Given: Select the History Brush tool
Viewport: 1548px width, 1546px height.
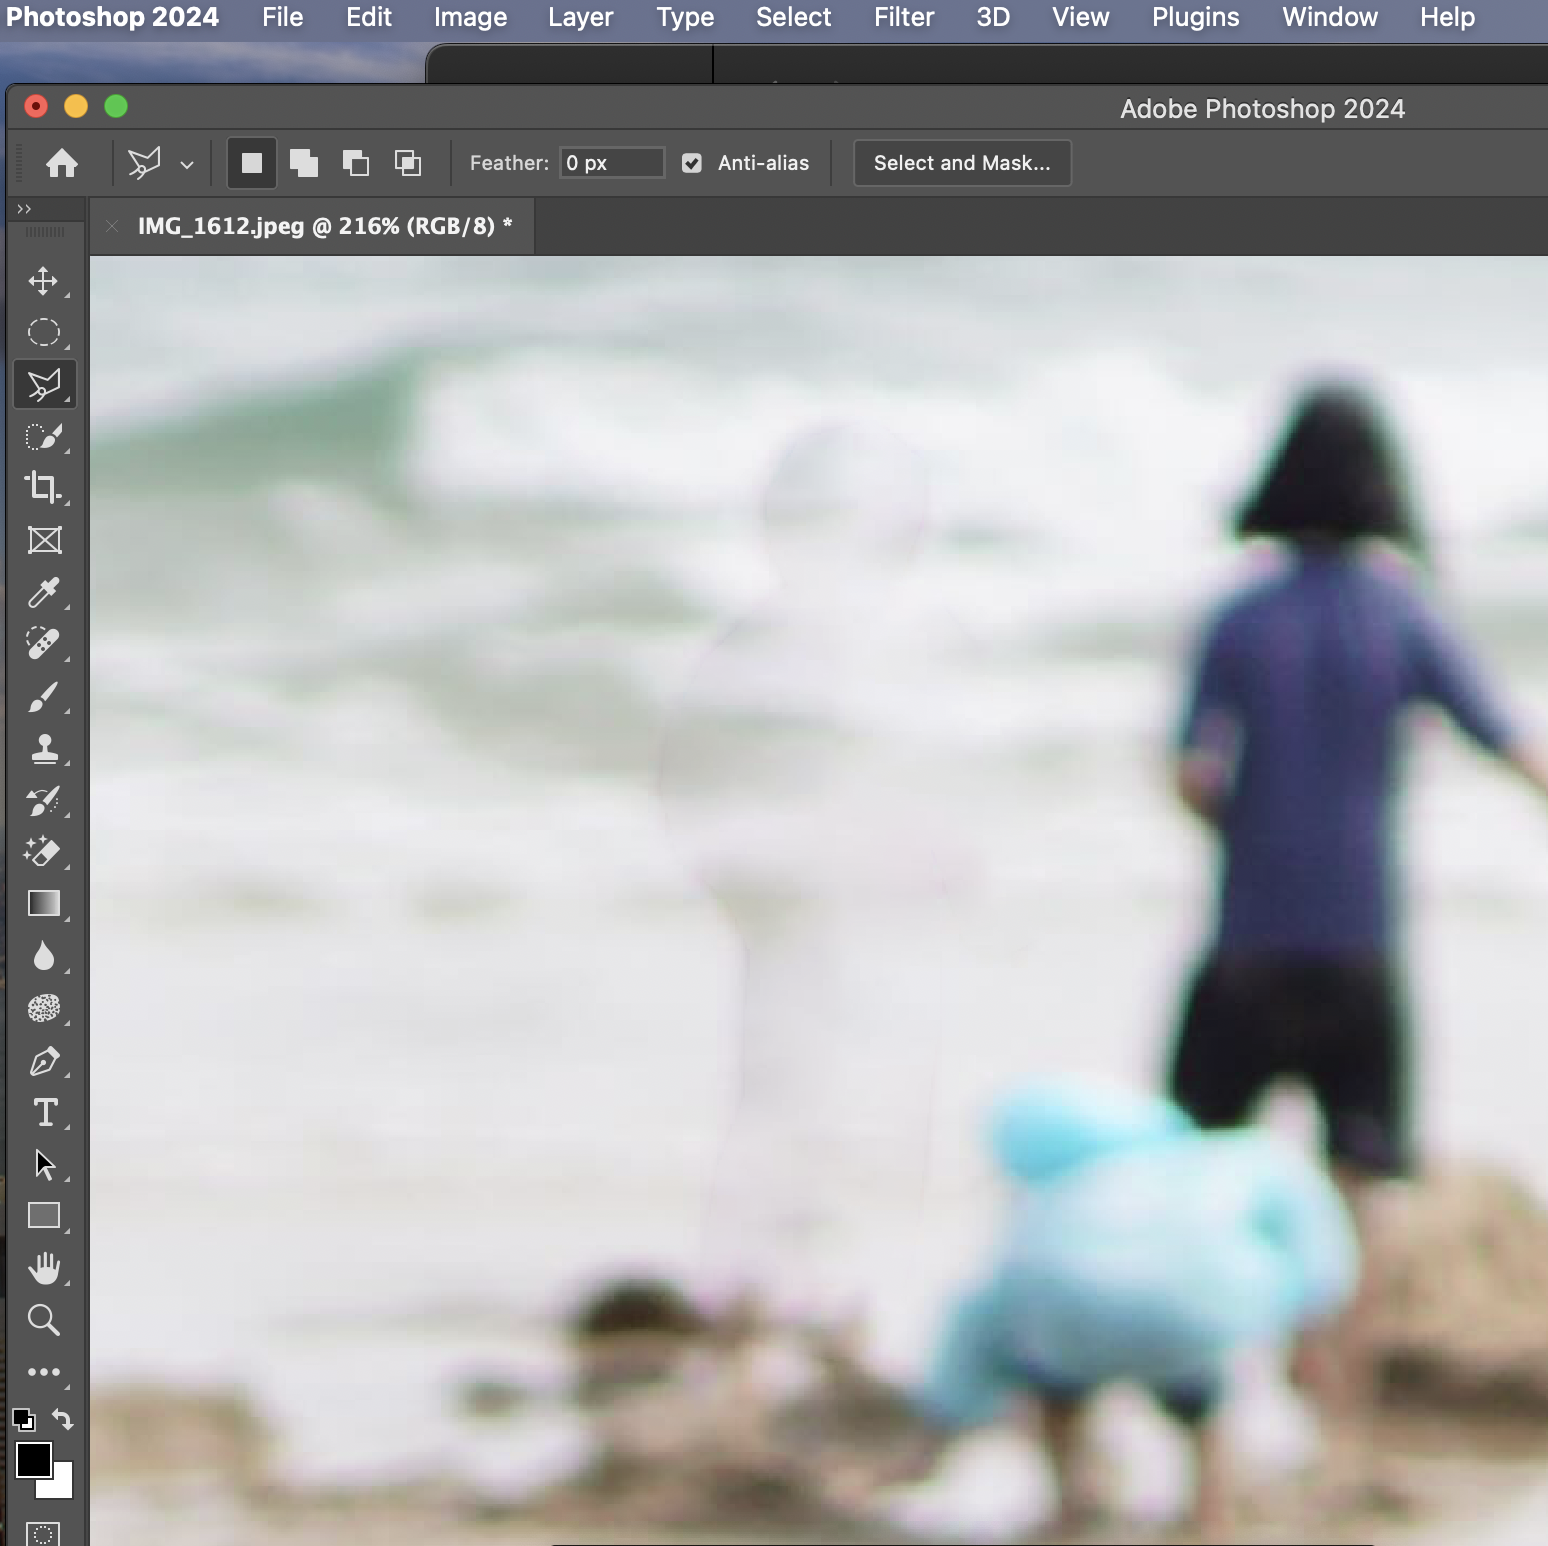Looking at the screenshot, I should [x=43, y=800].
